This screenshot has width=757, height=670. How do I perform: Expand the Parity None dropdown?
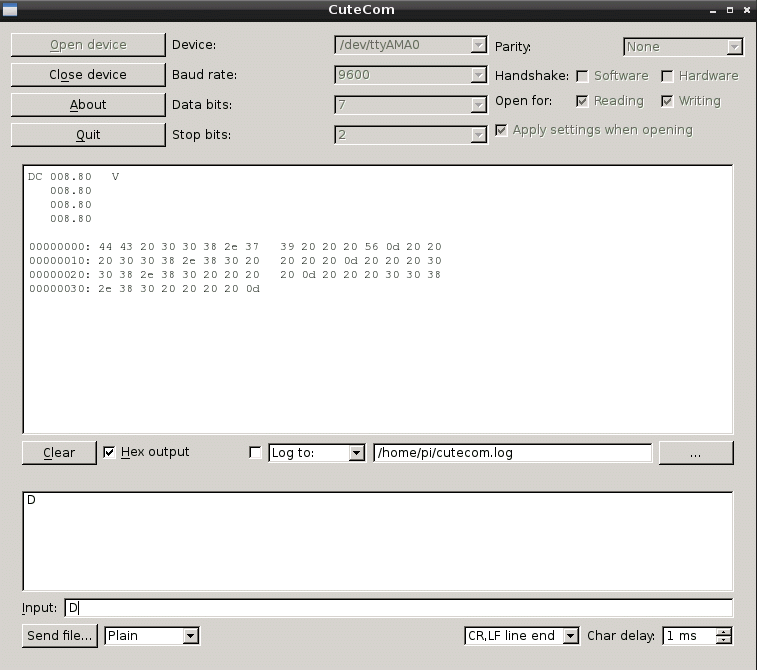734,47
